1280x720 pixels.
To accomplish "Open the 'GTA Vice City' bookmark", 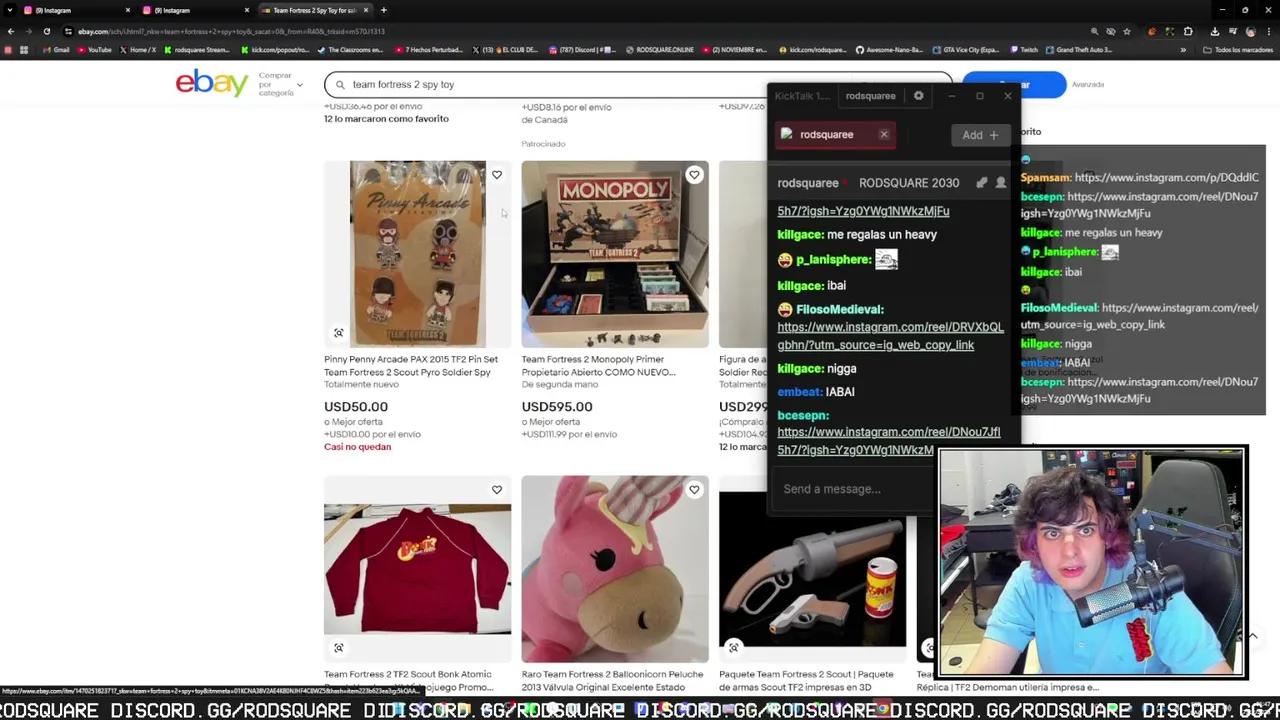I will (x=966, y=50).
